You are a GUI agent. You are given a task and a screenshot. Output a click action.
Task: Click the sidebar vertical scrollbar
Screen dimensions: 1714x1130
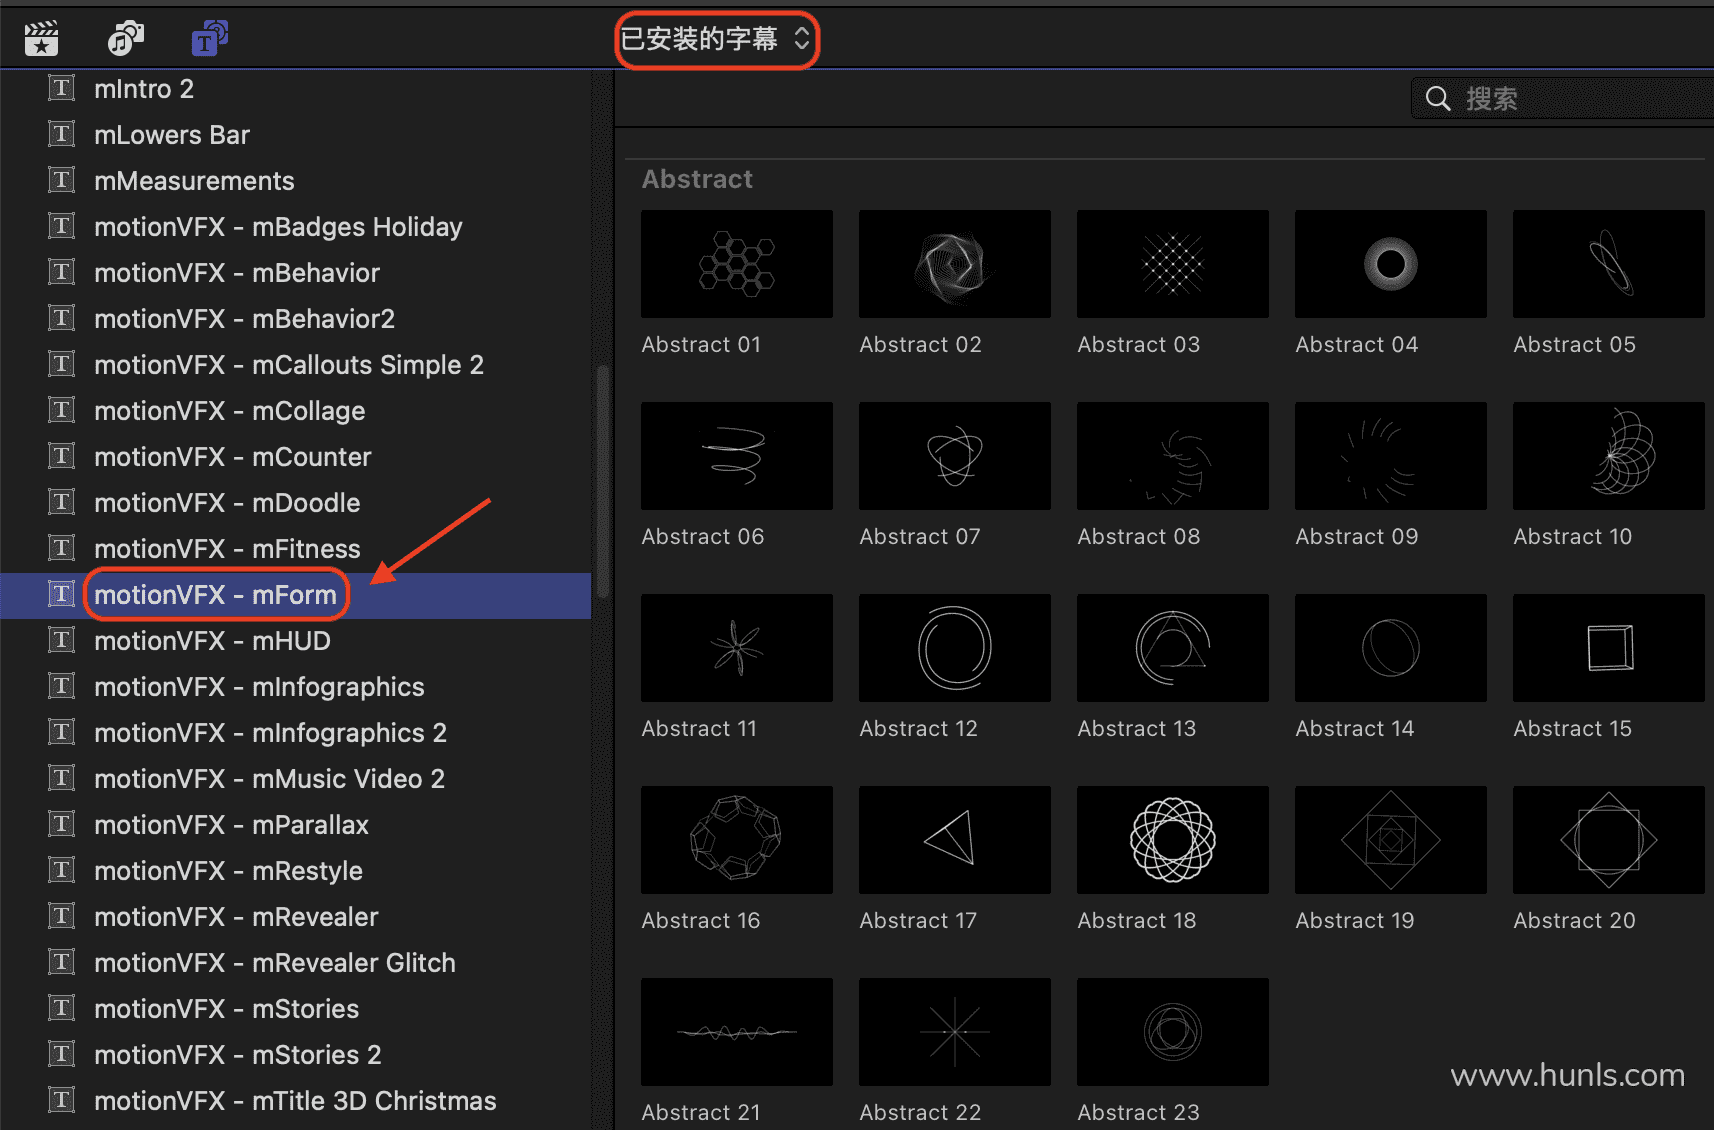pos(602,483)
